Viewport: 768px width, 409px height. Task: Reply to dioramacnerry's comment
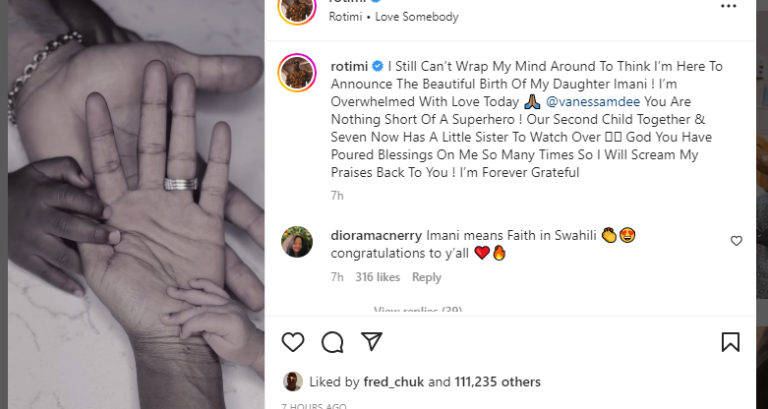tap(426, 277)
